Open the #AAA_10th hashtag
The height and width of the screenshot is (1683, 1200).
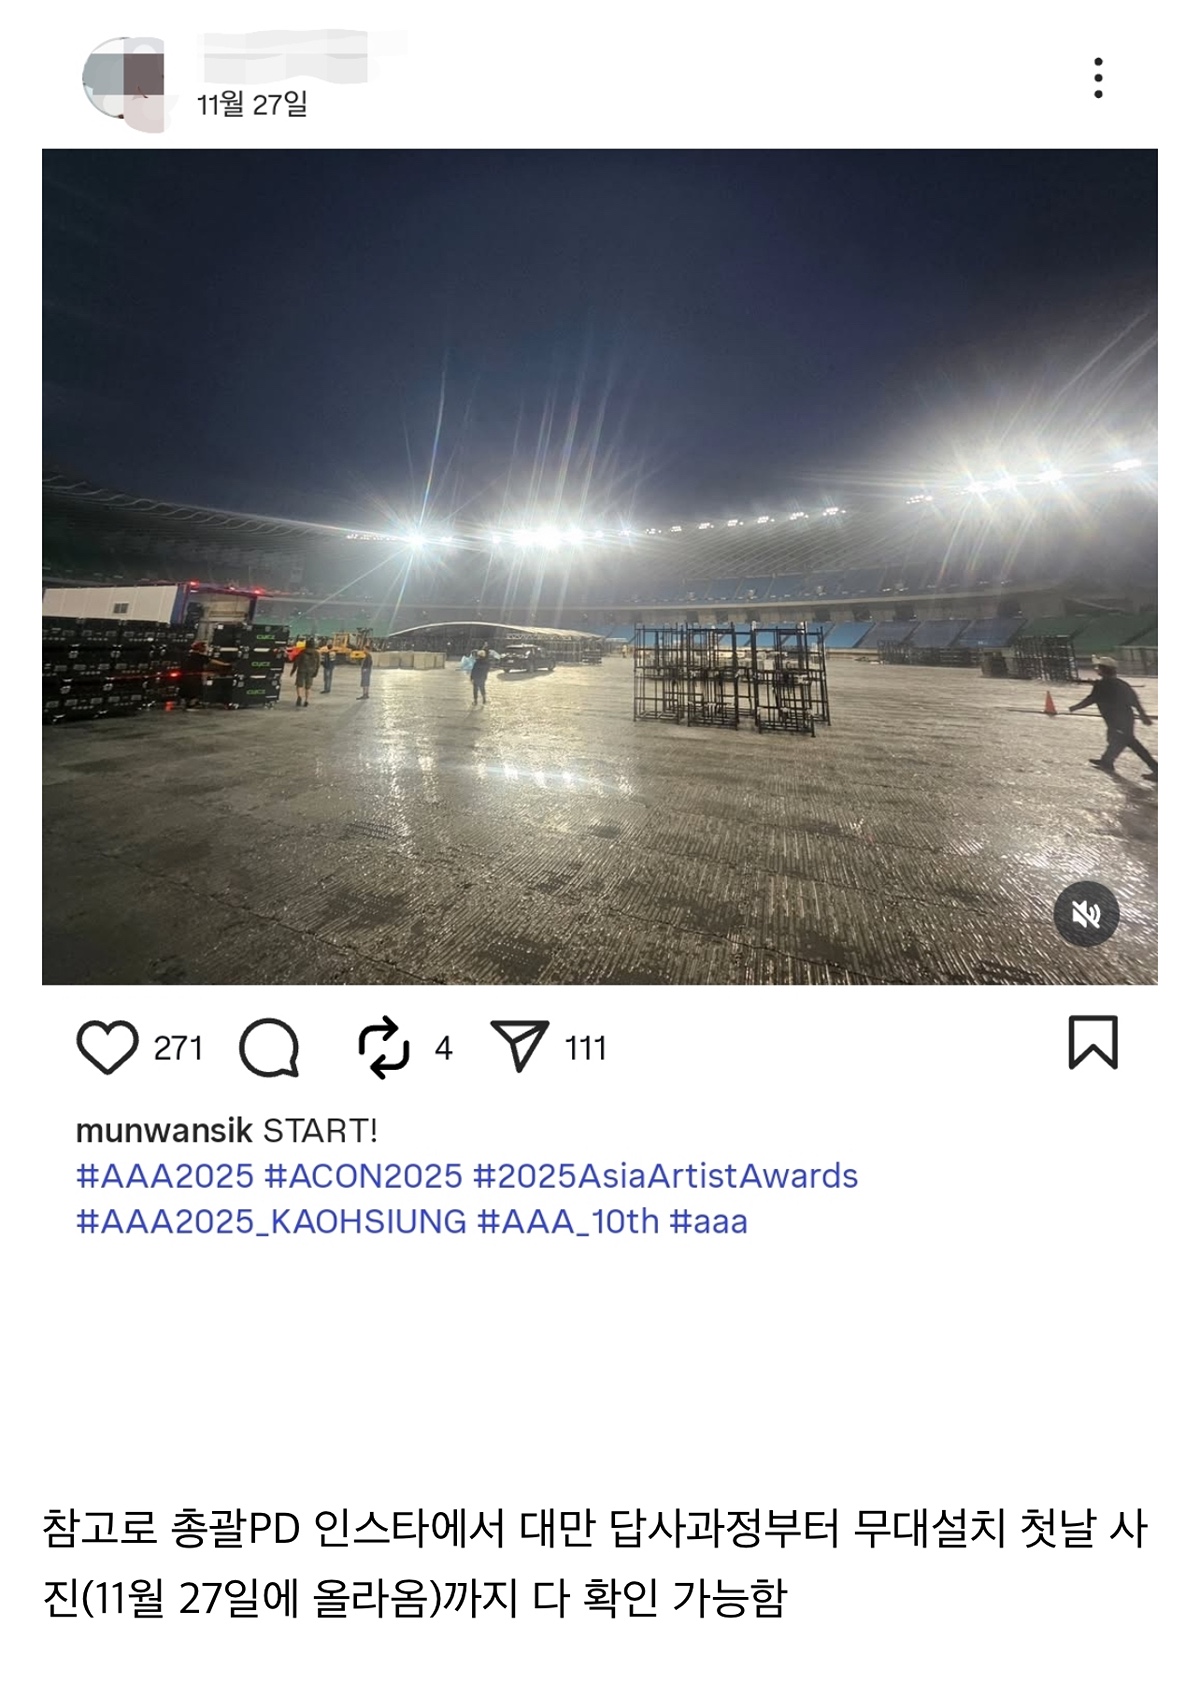tap(569, 1221)
